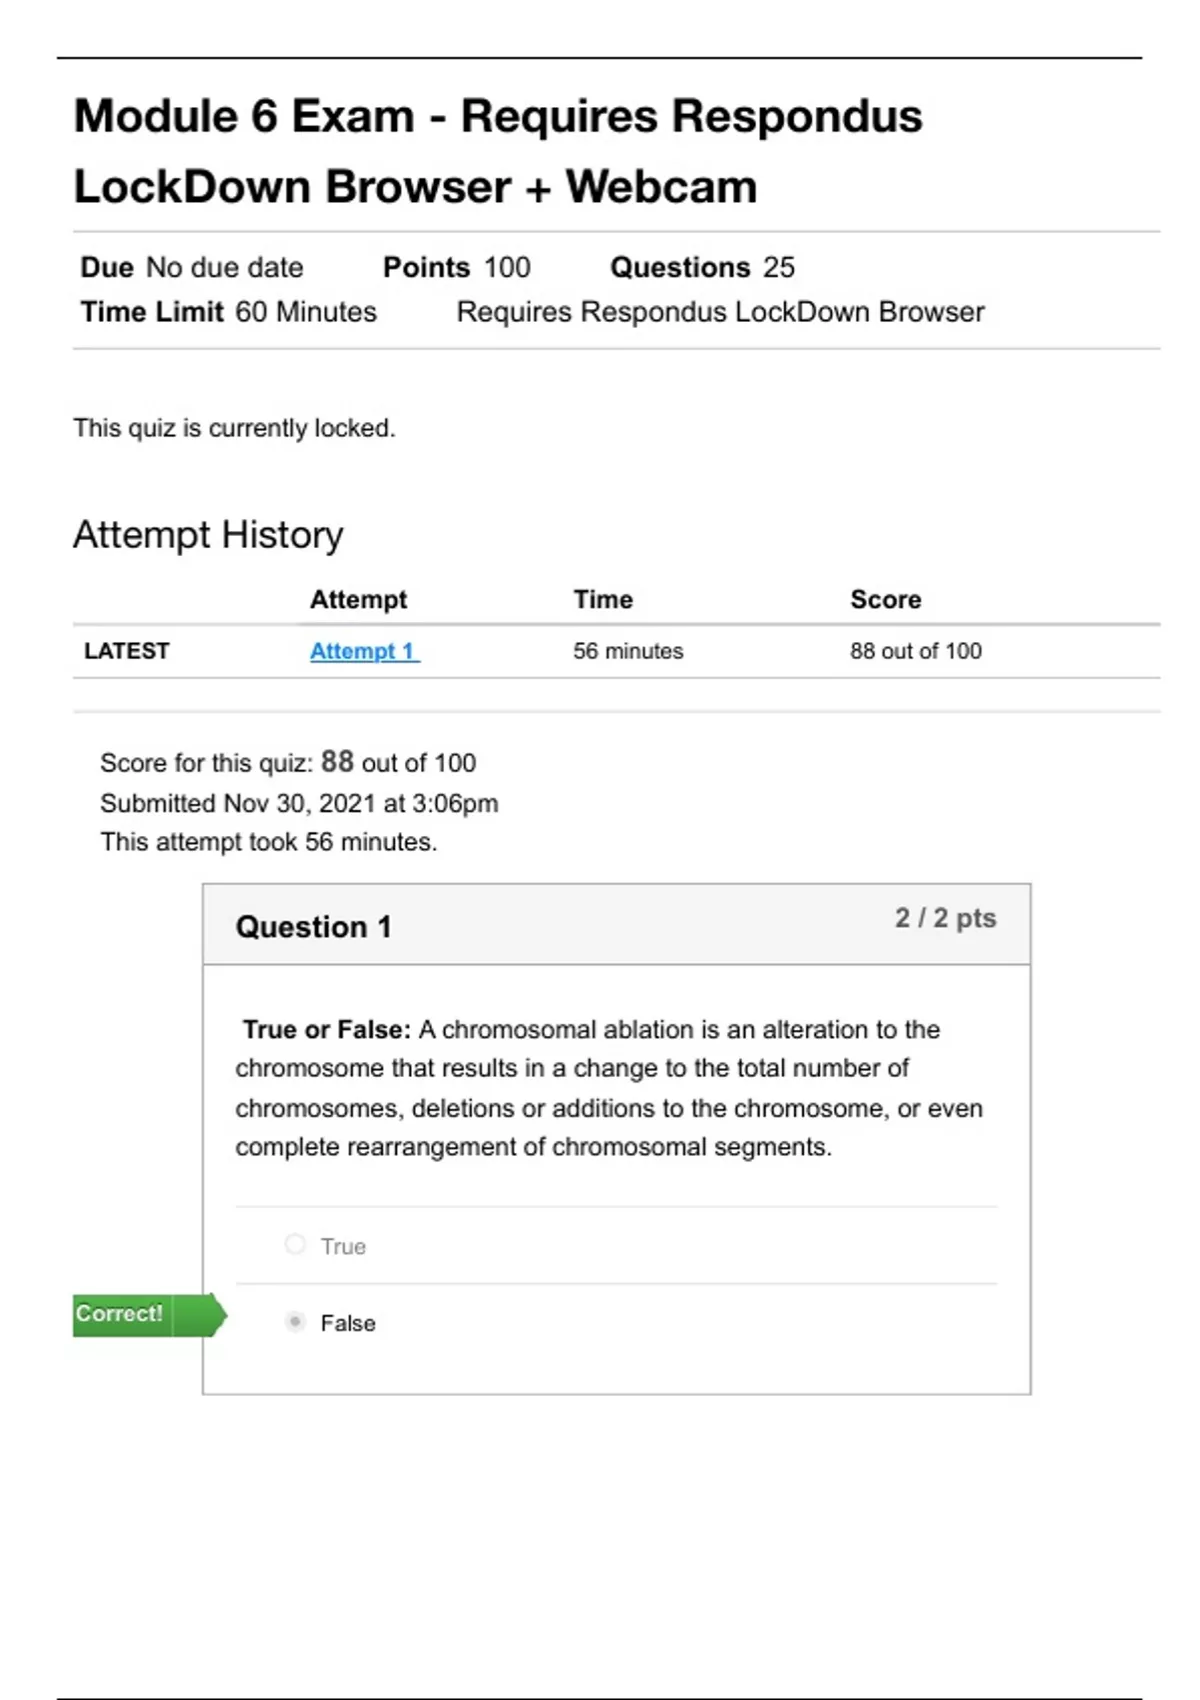
Task: Click the 'Score for this quiz' line
Action: click(288, 763)
